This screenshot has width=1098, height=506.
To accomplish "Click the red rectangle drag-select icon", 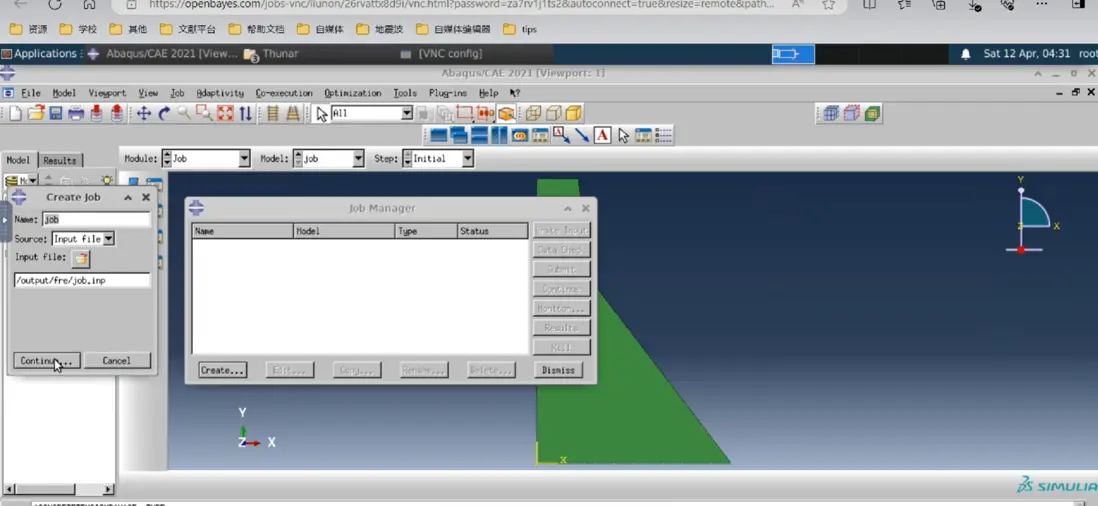I will point(464,113).
